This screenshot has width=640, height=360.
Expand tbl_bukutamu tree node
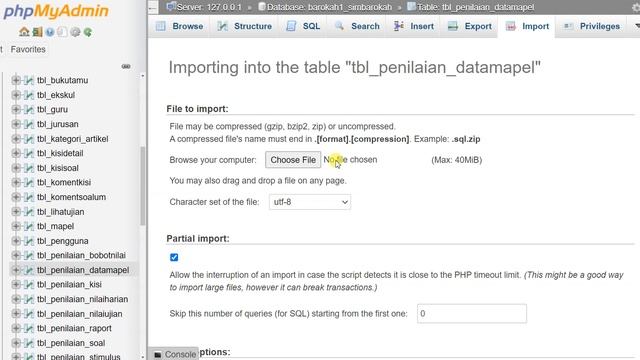[16, 80]
